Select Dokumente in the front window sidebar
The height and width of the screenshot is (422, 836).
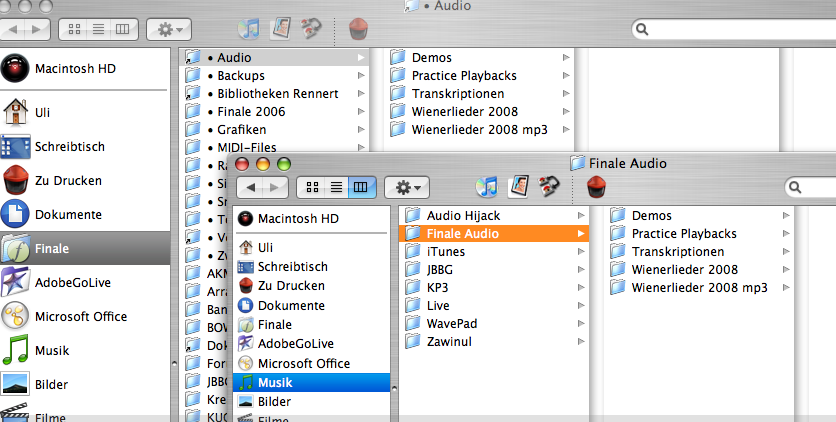[x=290, y=306]
